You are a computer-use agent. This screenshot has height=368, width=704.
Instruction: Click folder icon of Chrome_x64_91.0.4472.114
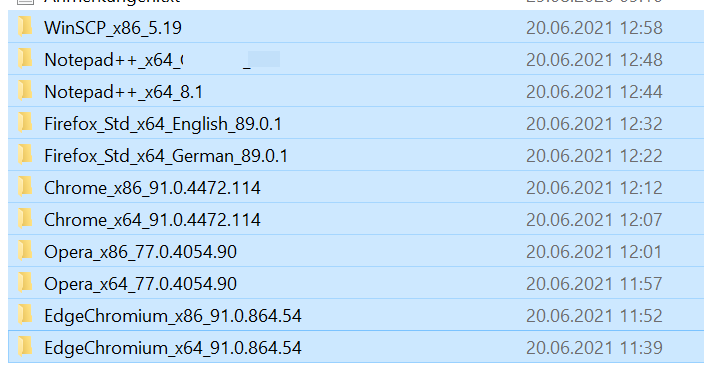tap(25, 219)
